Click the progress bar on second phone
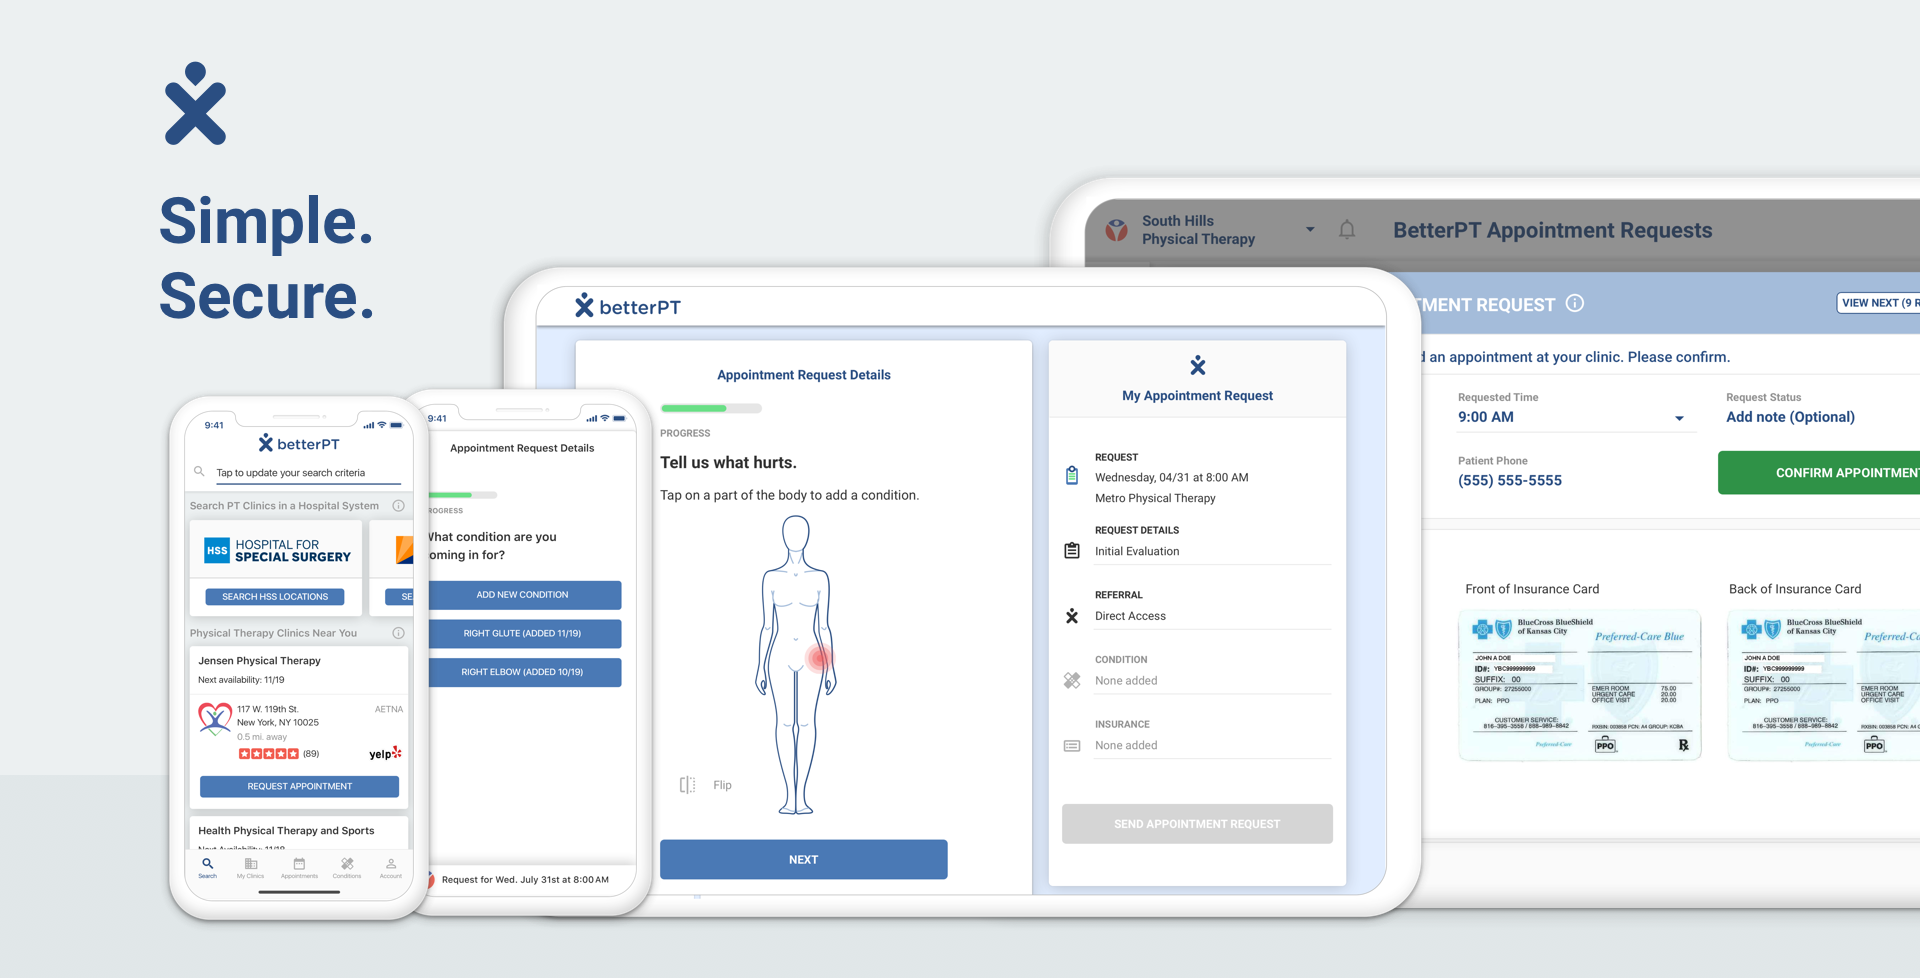This screenshot has width=1920, height=978. (x=462, y=495)
